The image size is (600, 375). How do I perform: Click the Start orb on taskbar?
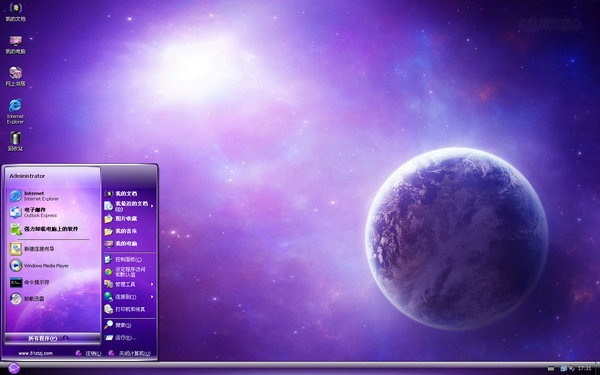click(14, 368)
